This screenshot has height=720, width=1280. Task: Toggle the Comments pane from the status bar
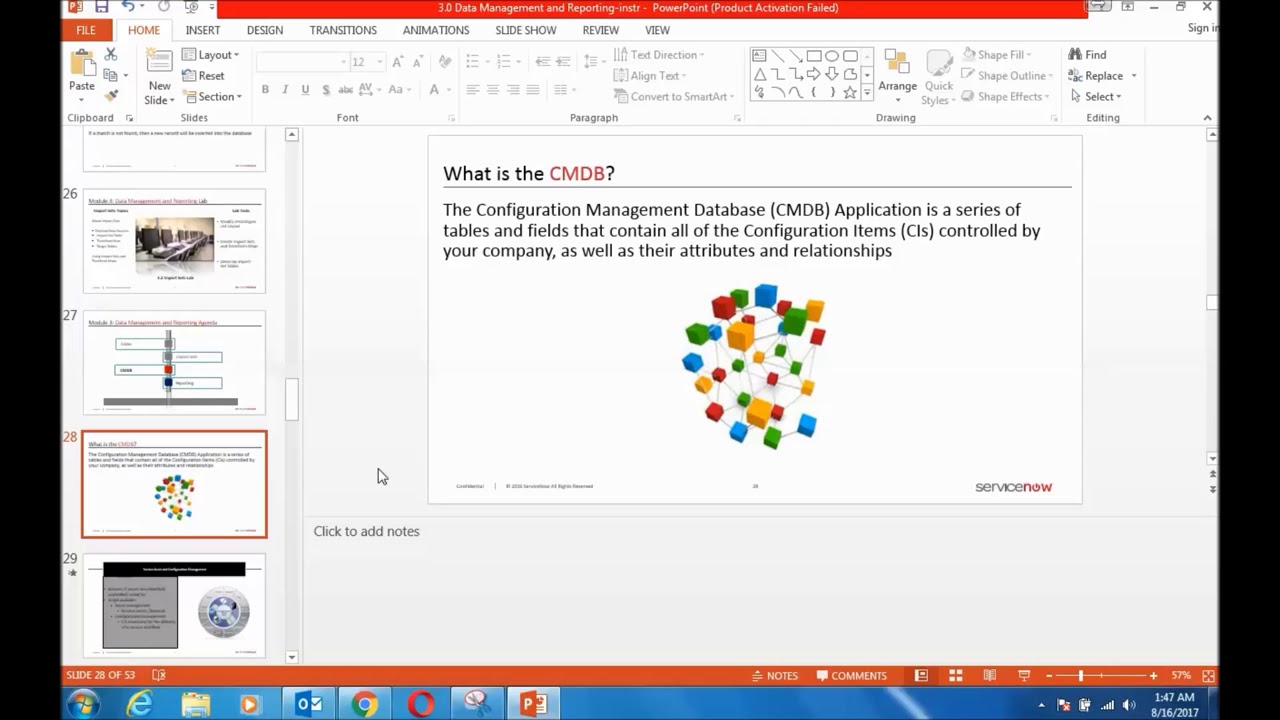click(x=850, y=676)
